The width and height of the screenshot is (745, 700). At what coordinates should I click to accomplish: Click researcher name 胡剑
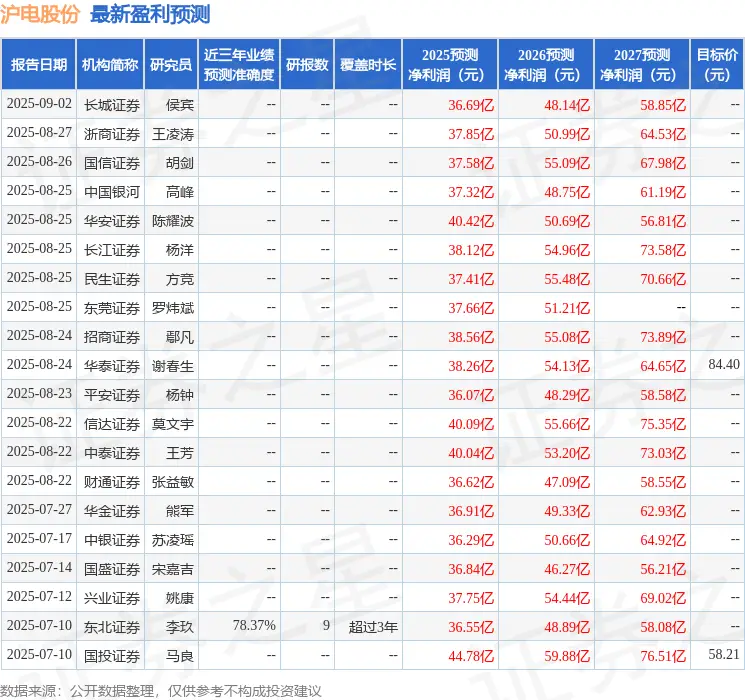(180, 163)
